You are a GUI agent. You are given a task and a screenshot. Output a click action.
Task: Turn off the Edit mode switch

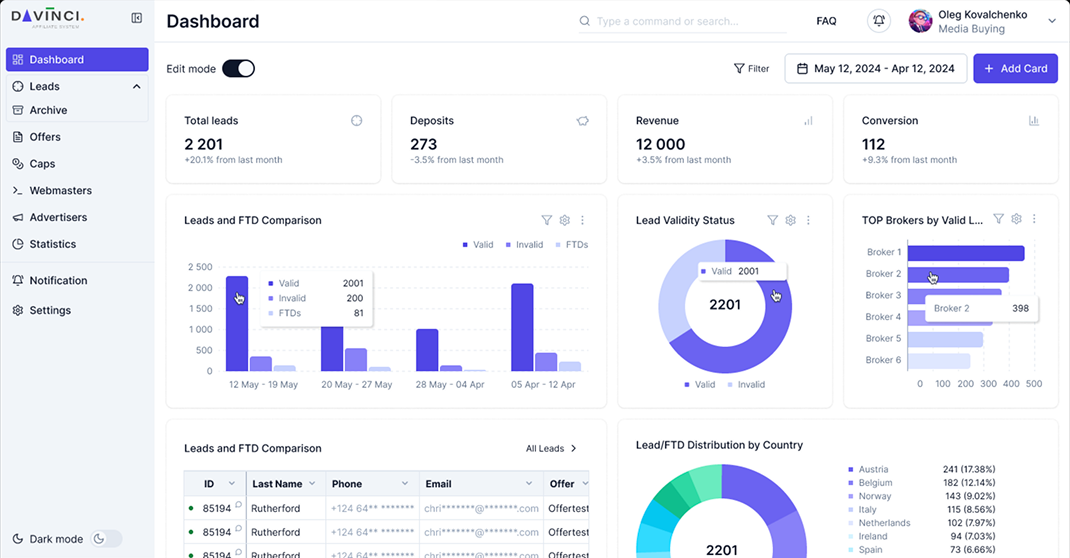tap(238, 68)
